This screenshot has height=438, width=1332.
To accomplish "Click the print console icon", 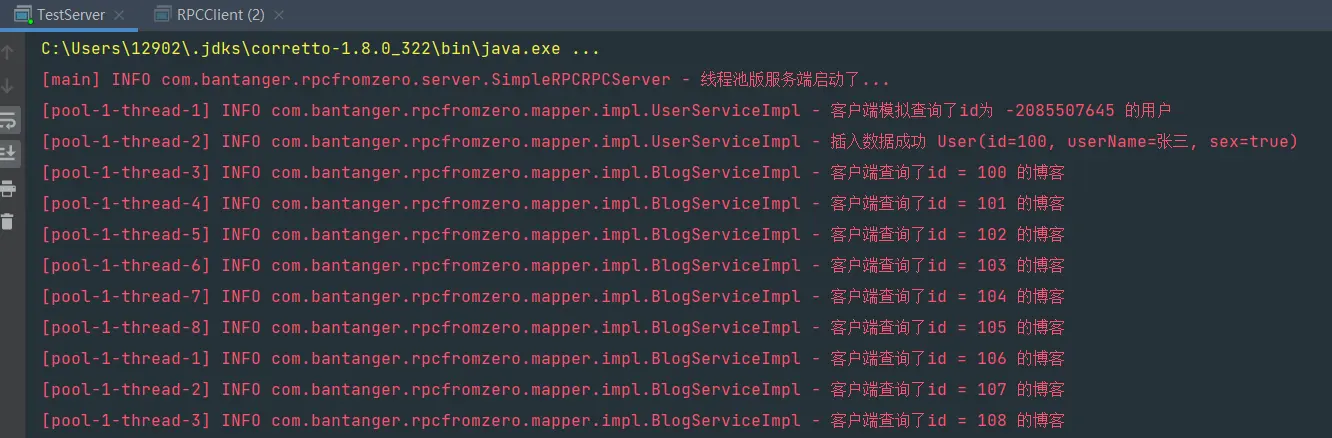I will click(8, 188).
